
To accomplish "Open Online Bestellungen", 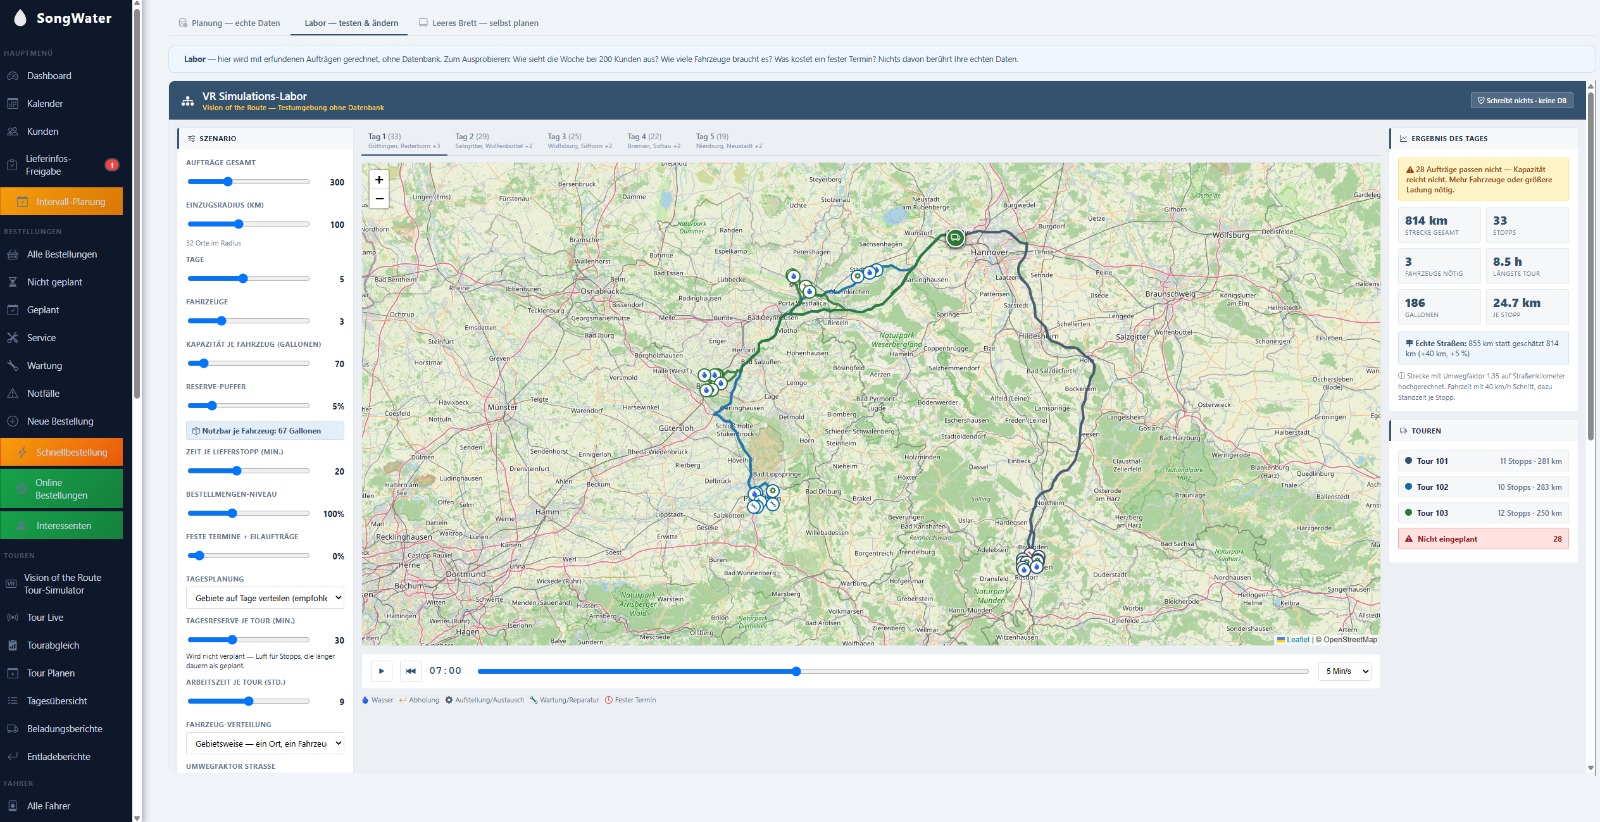I will click(62, 489).
